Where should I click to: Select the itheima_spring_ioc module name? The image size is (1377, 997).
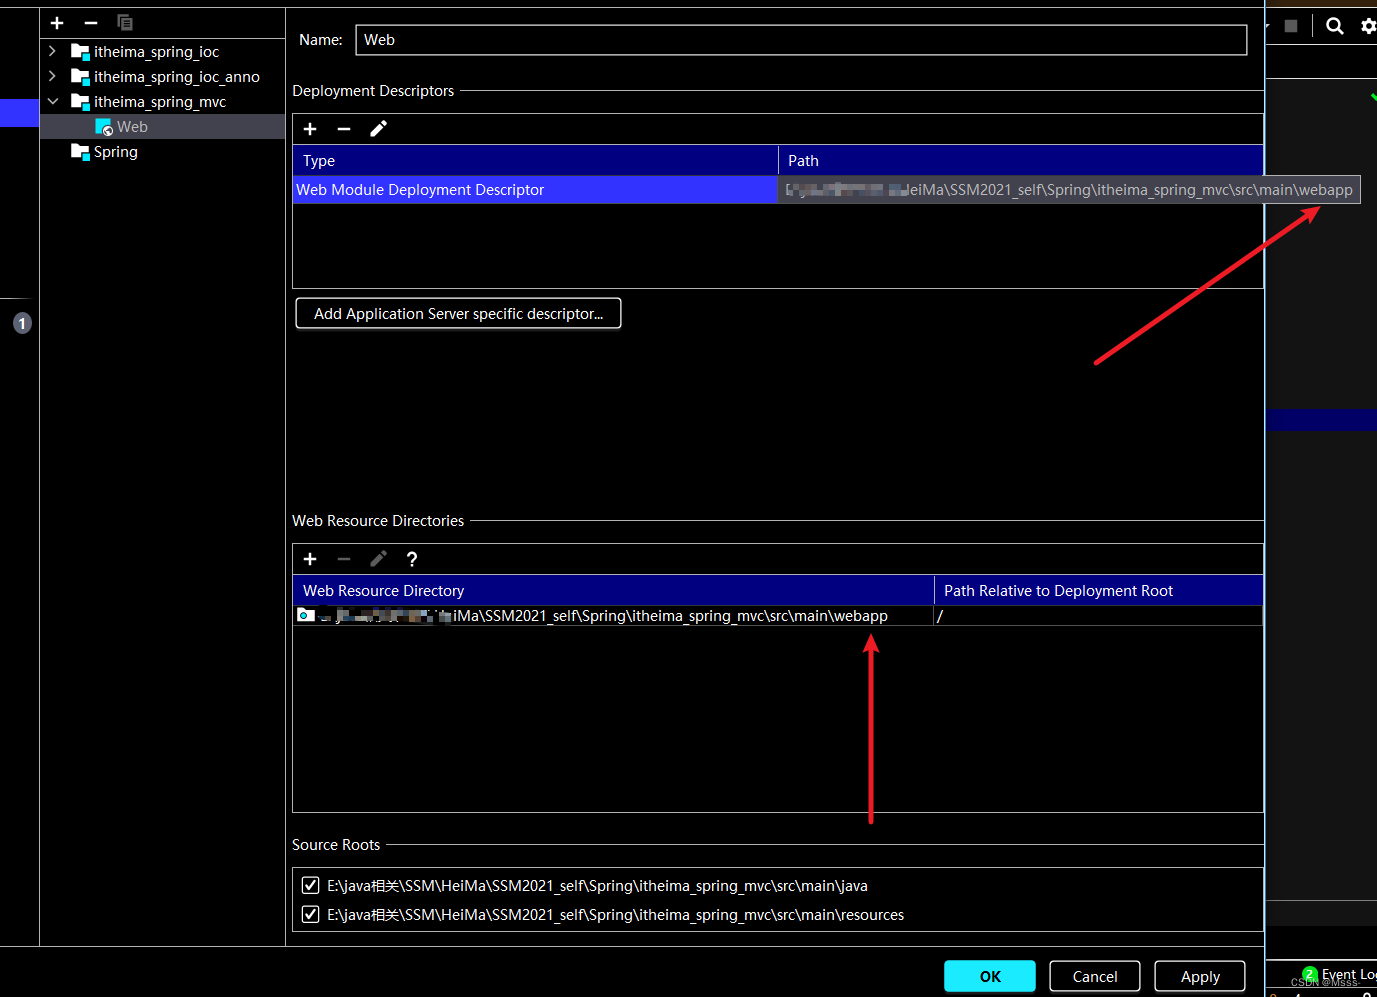point(156,51)
